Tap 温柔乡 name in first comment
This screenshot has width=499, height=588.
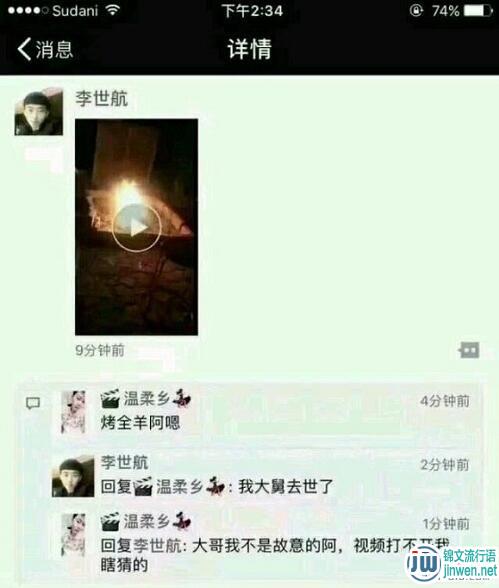(146, 399)
